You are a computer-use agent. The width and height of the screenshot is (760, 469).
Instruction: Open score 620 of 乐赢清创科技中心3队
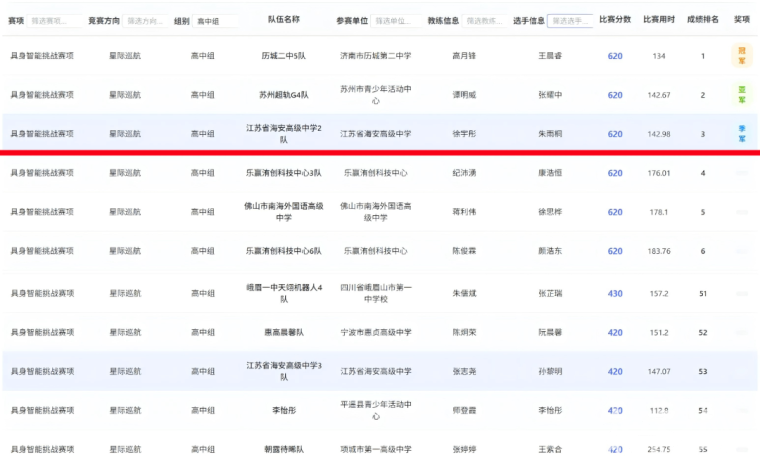tap(615, 173)
